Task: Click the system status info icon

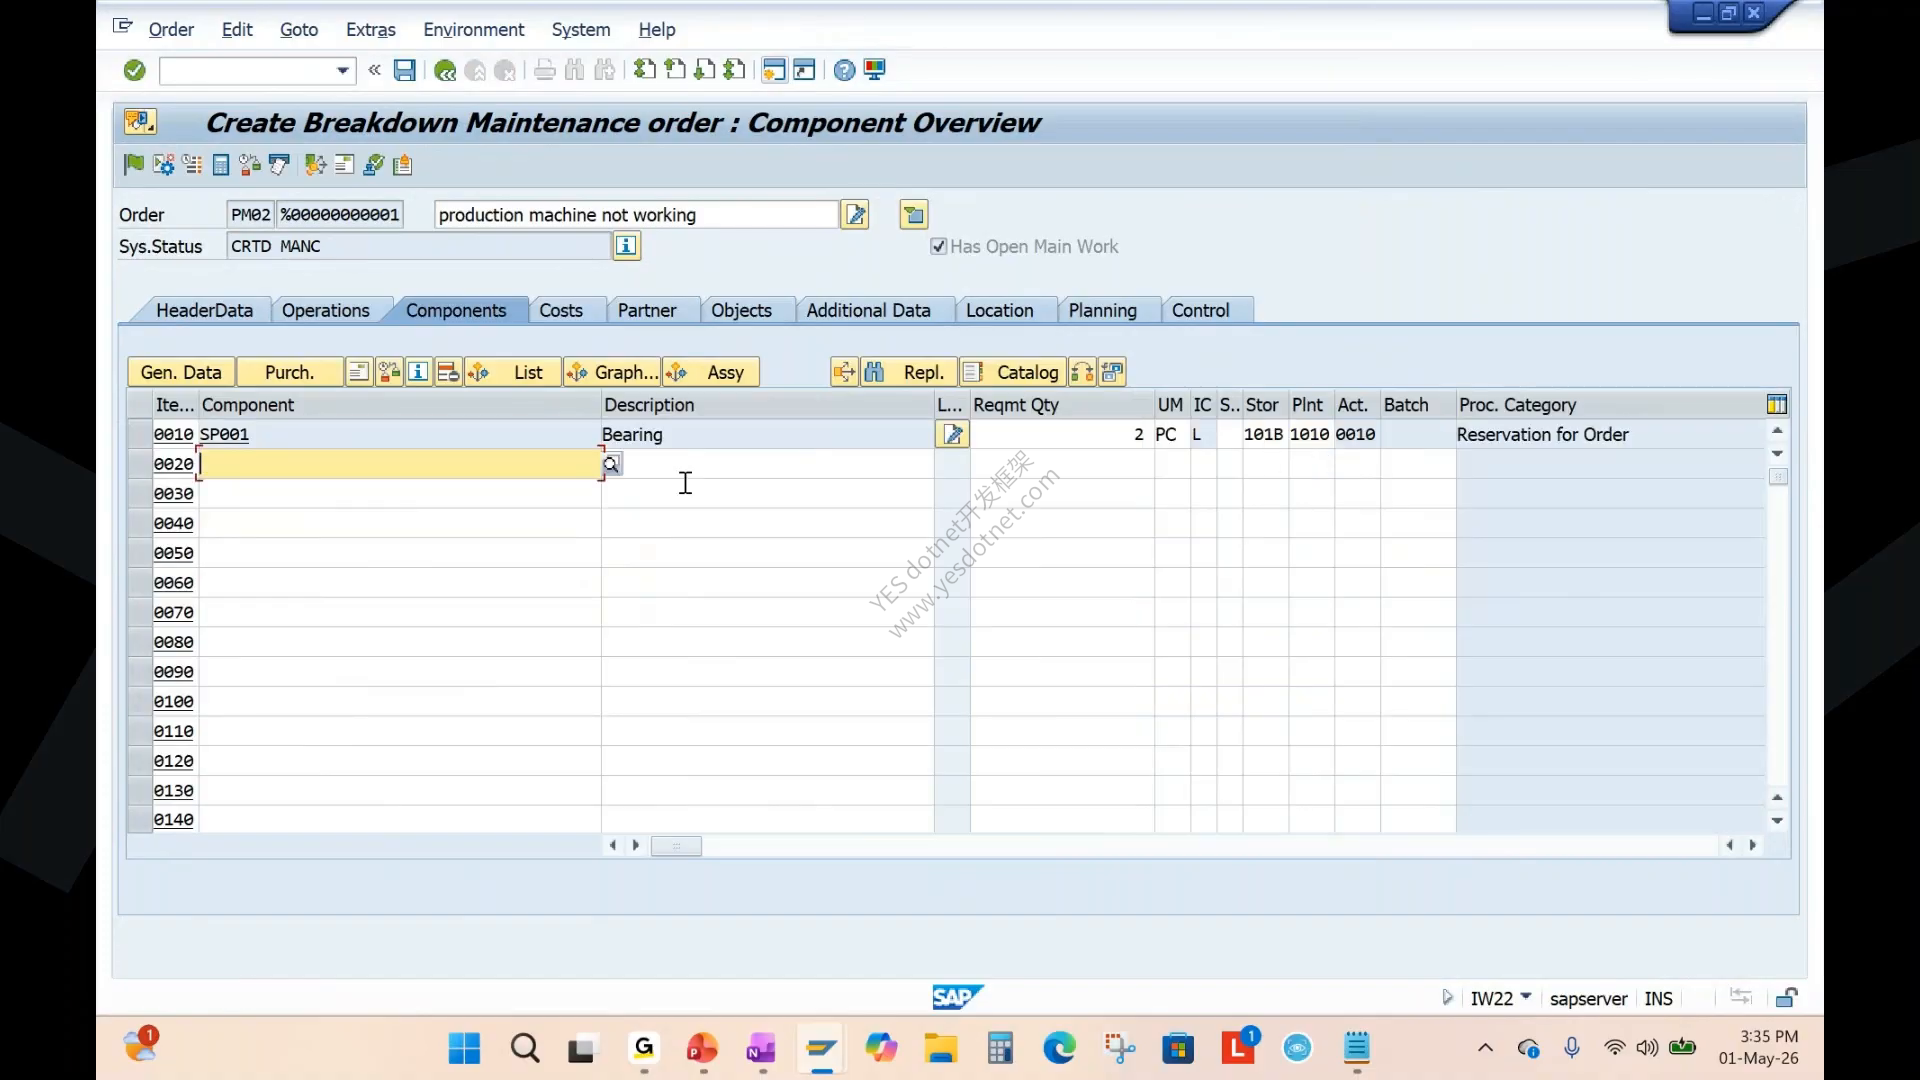Action: pyautogui.click(x=626, y=246)
